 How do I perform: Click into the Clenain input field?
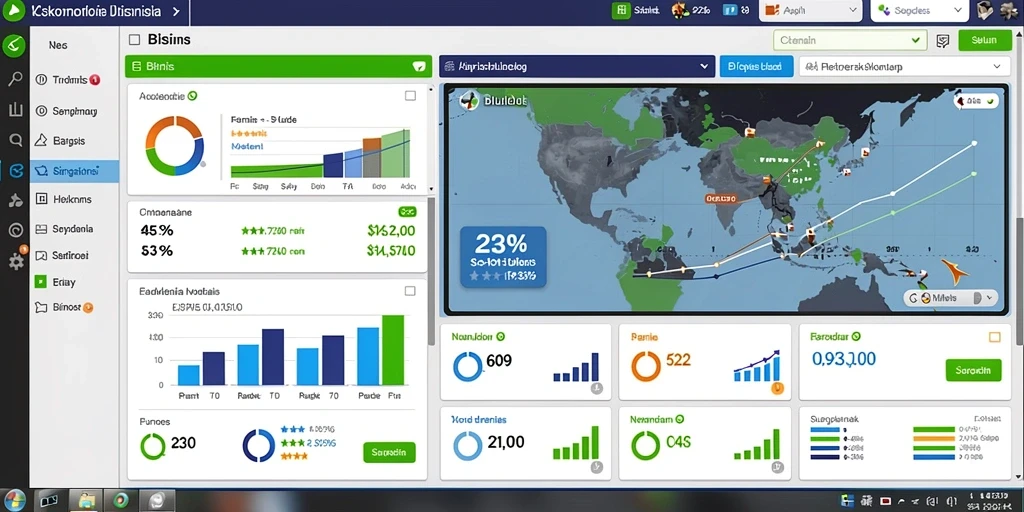pos(850,40)
